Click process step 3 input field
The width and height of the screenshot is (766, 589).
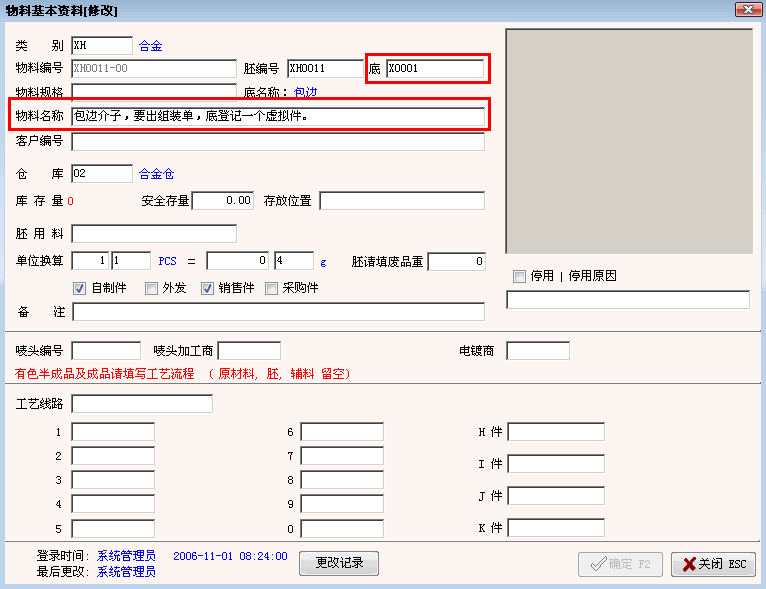pyautogui.click(x=113, y=480)
